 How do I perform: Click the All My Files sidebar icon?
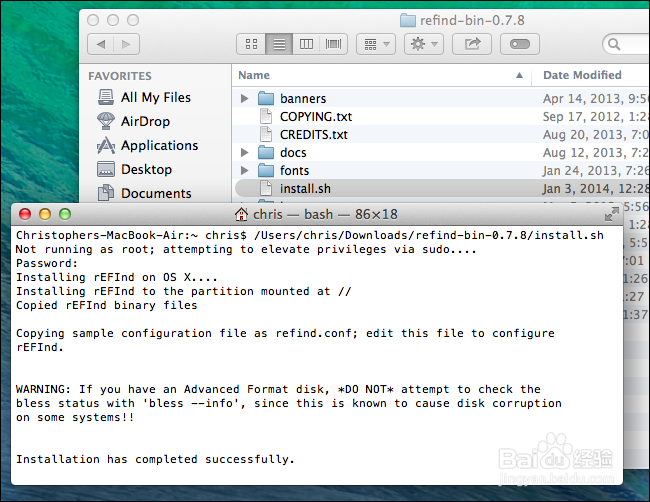point(106,97)
